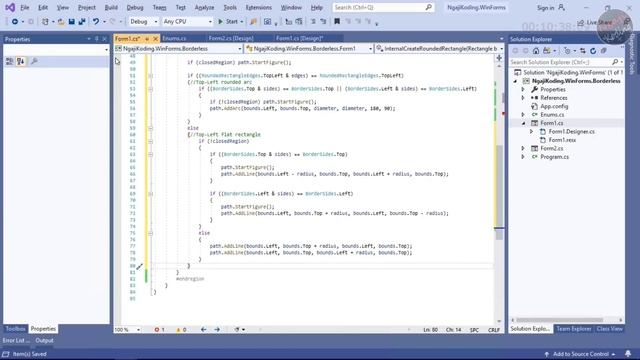Collapse the else block at line 75

pos(151,233)
